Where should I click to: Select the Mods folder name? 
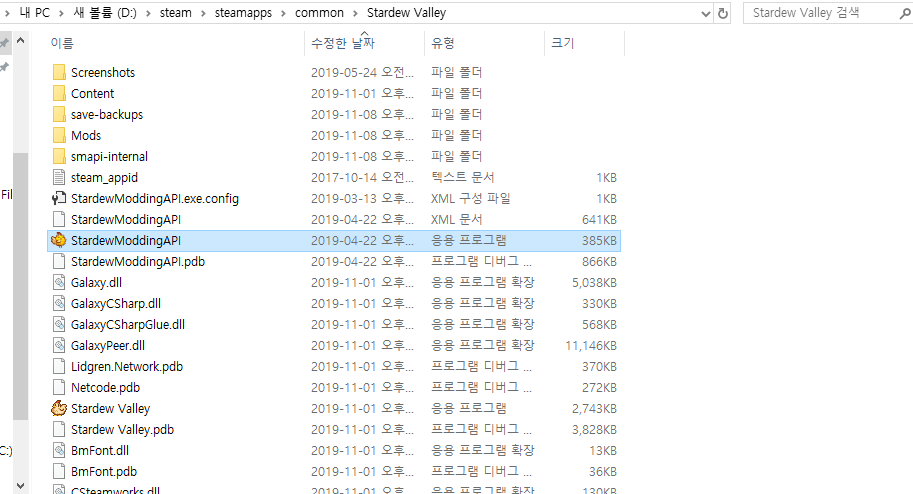pyautogui.click(x=86, y=135)
